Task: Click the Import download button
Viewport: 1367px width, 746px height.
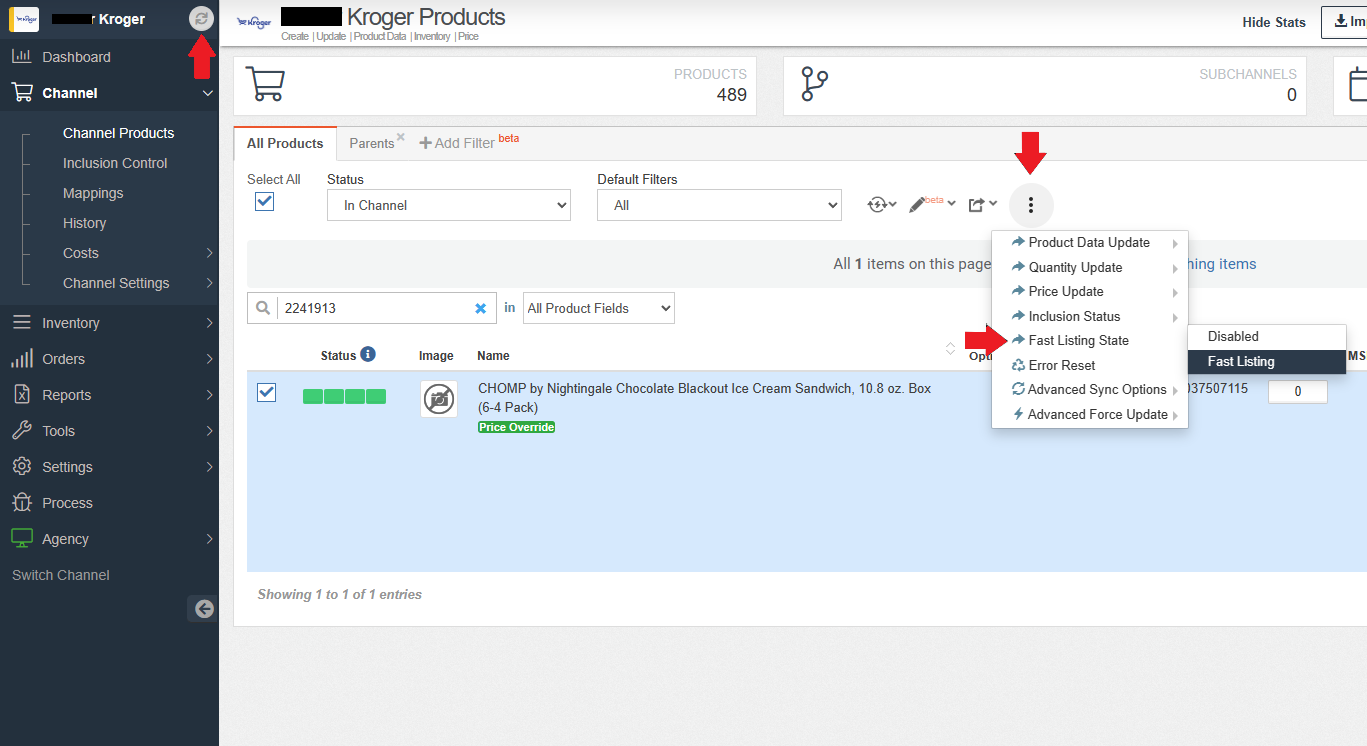Action: click(1344, 22)
